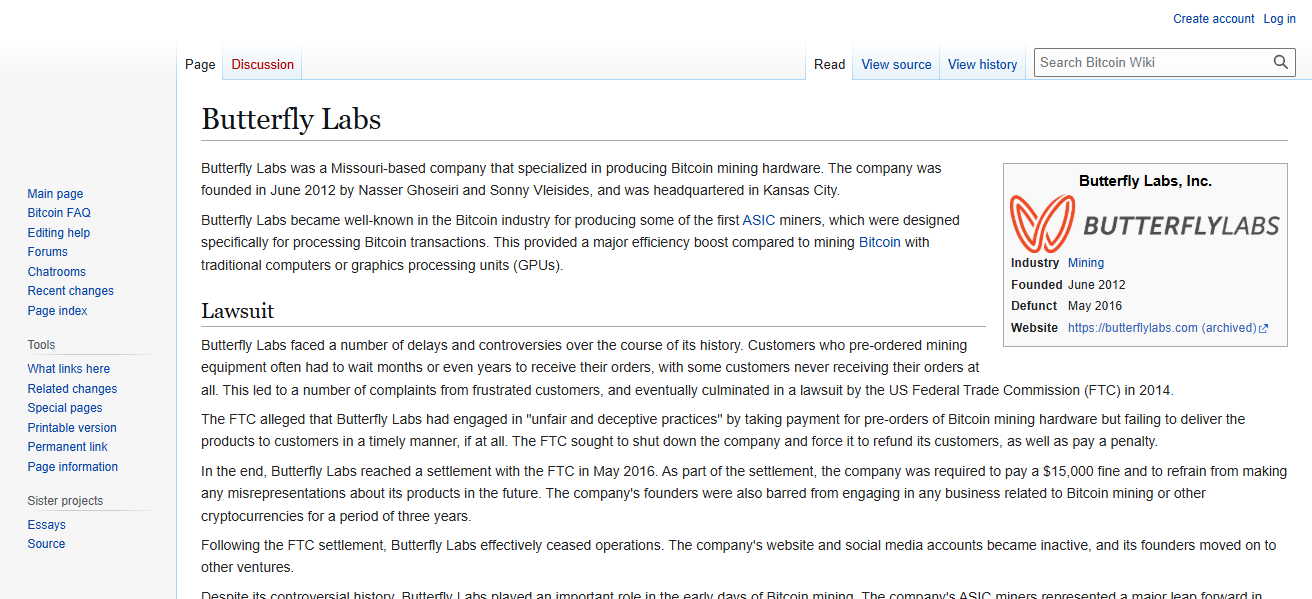This screenshot has height=599, width=1312.
Task: Click the search magnifier icon
Action: [x=1281, y=62]
